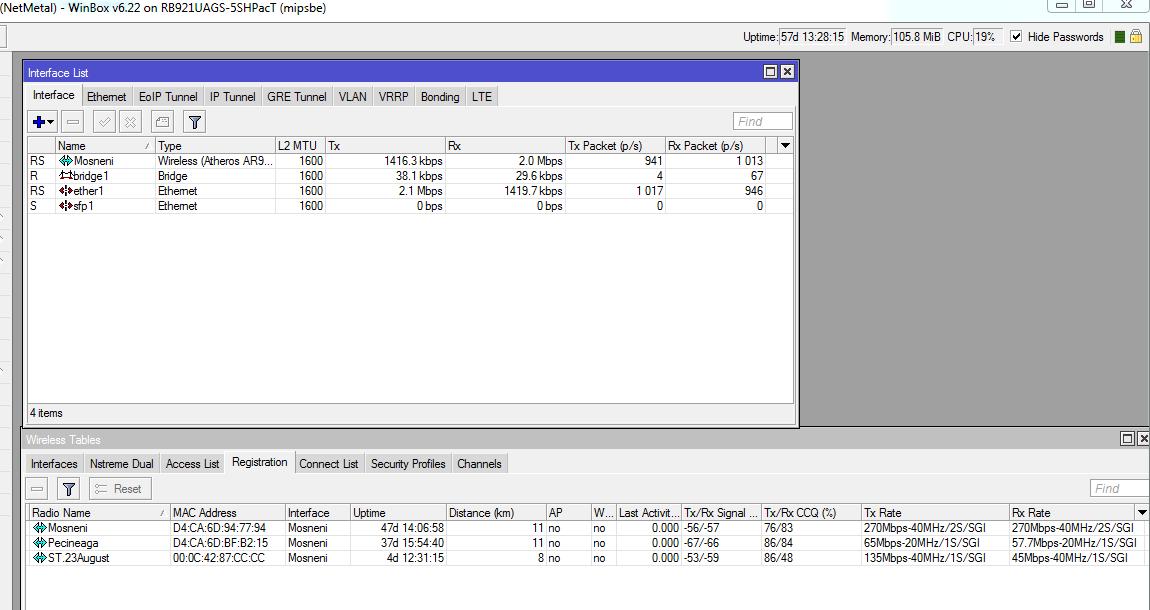Image resolution: width=1150 pixels, height=610 pixels.
Task: Click the uptime value 47d 14:06:58
Action: pos(411,528)
